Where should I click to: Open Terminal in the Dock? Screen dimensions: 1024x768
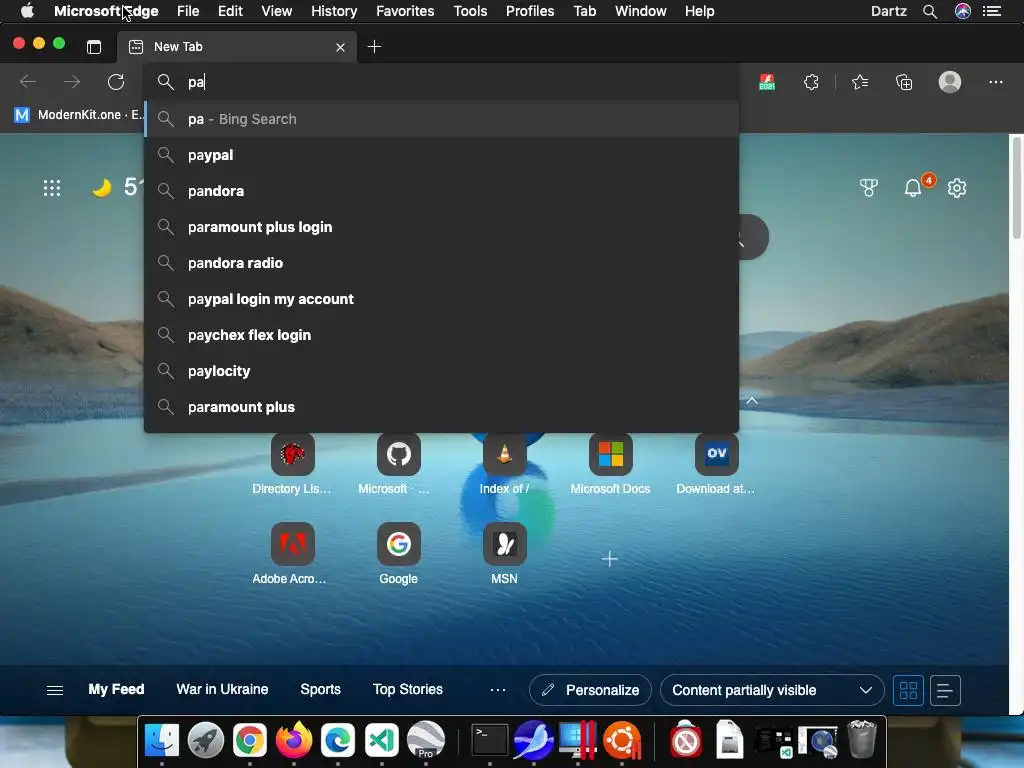(x=490, y=740)
